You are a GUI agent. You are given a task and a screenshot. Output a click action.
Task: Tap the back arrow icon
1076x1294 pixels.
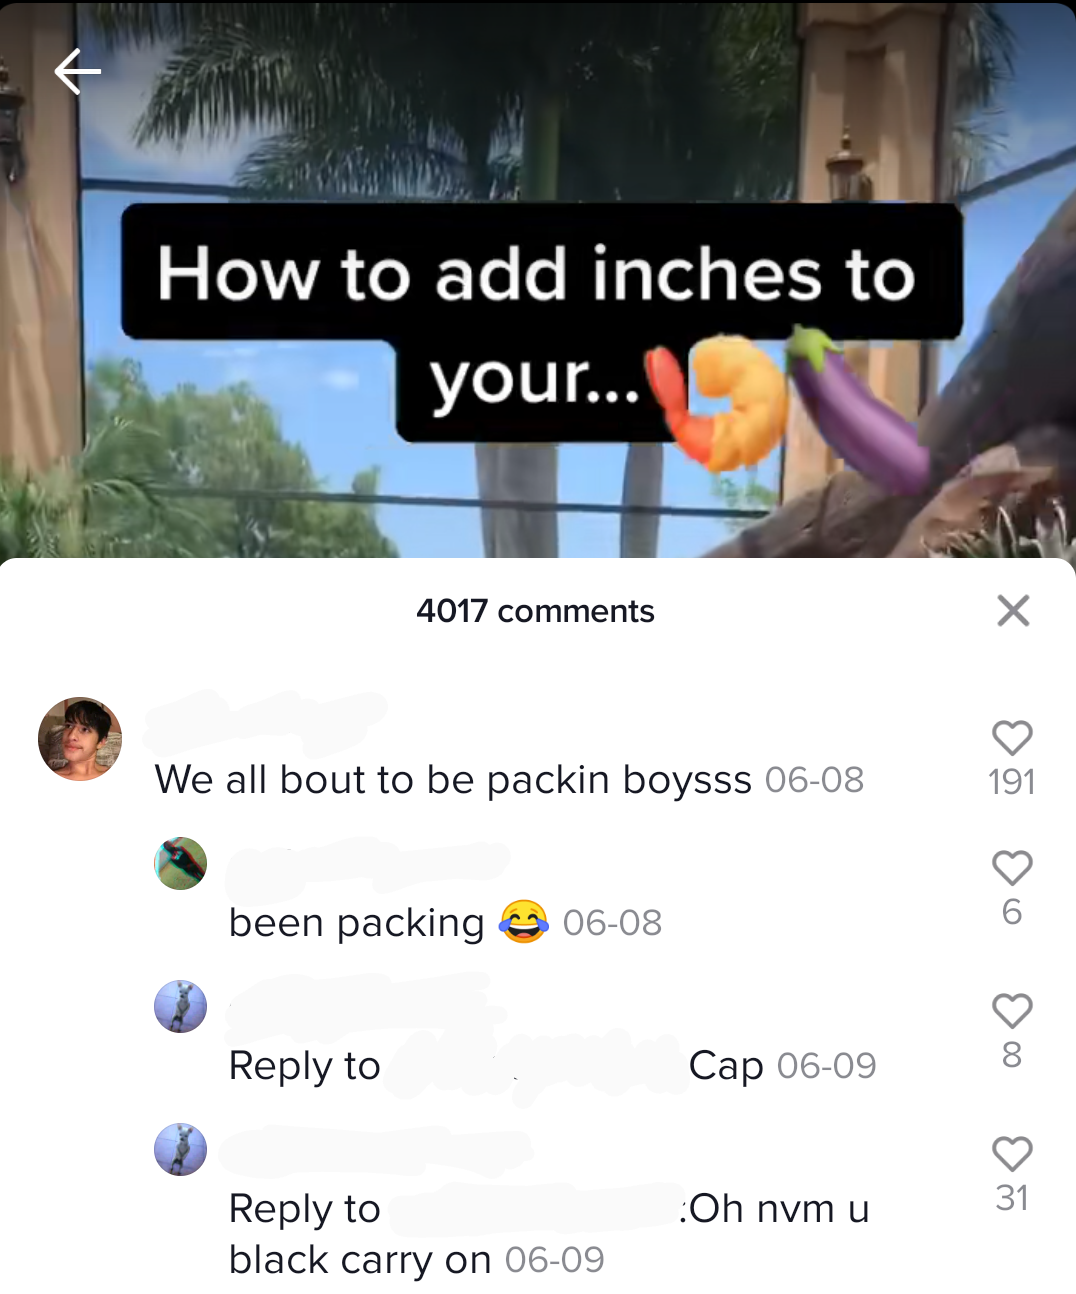(x=78, y=72)
